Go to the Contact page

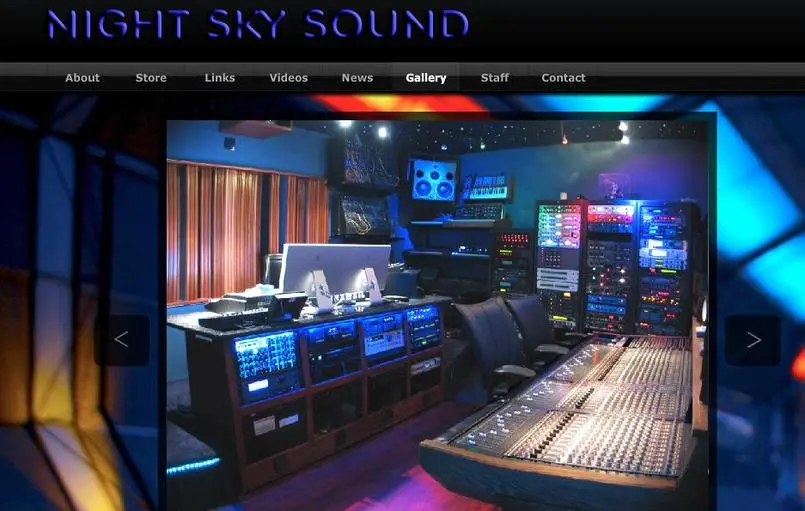[563, 78]
